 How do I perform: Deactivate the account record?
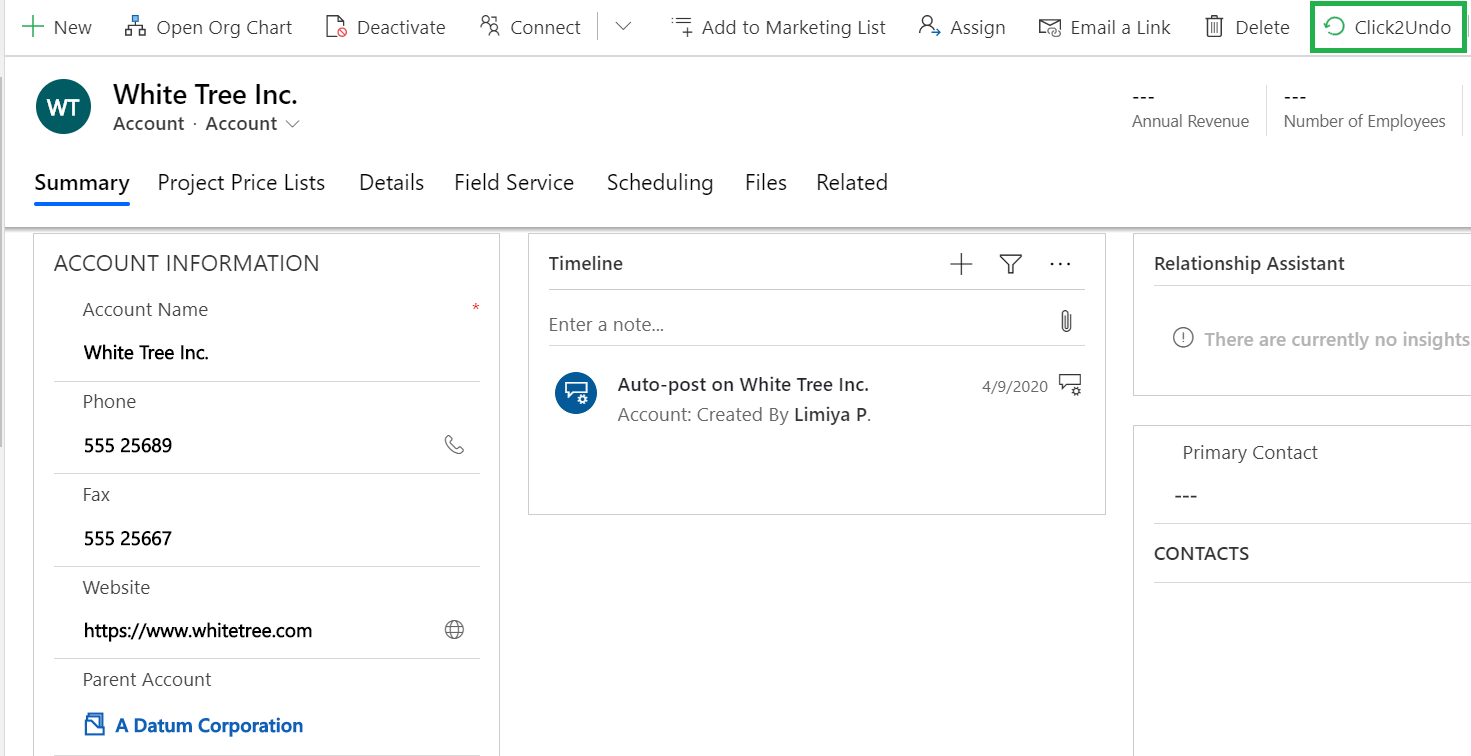pyautogui.click(x=385, y=26)
